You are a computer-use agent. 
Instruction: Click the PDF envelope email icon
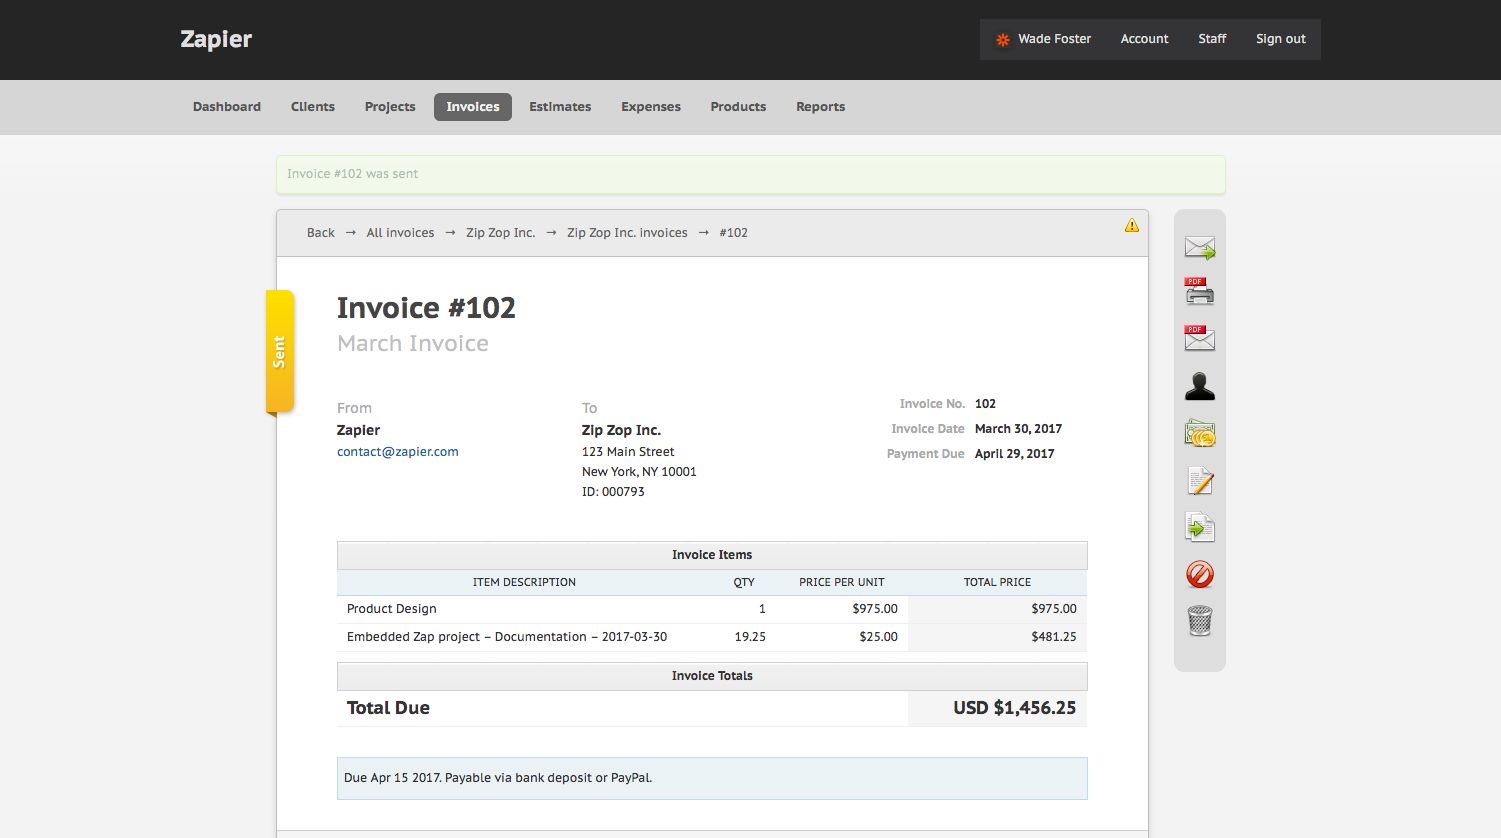pyautogui.click(x=1199, y=339)
